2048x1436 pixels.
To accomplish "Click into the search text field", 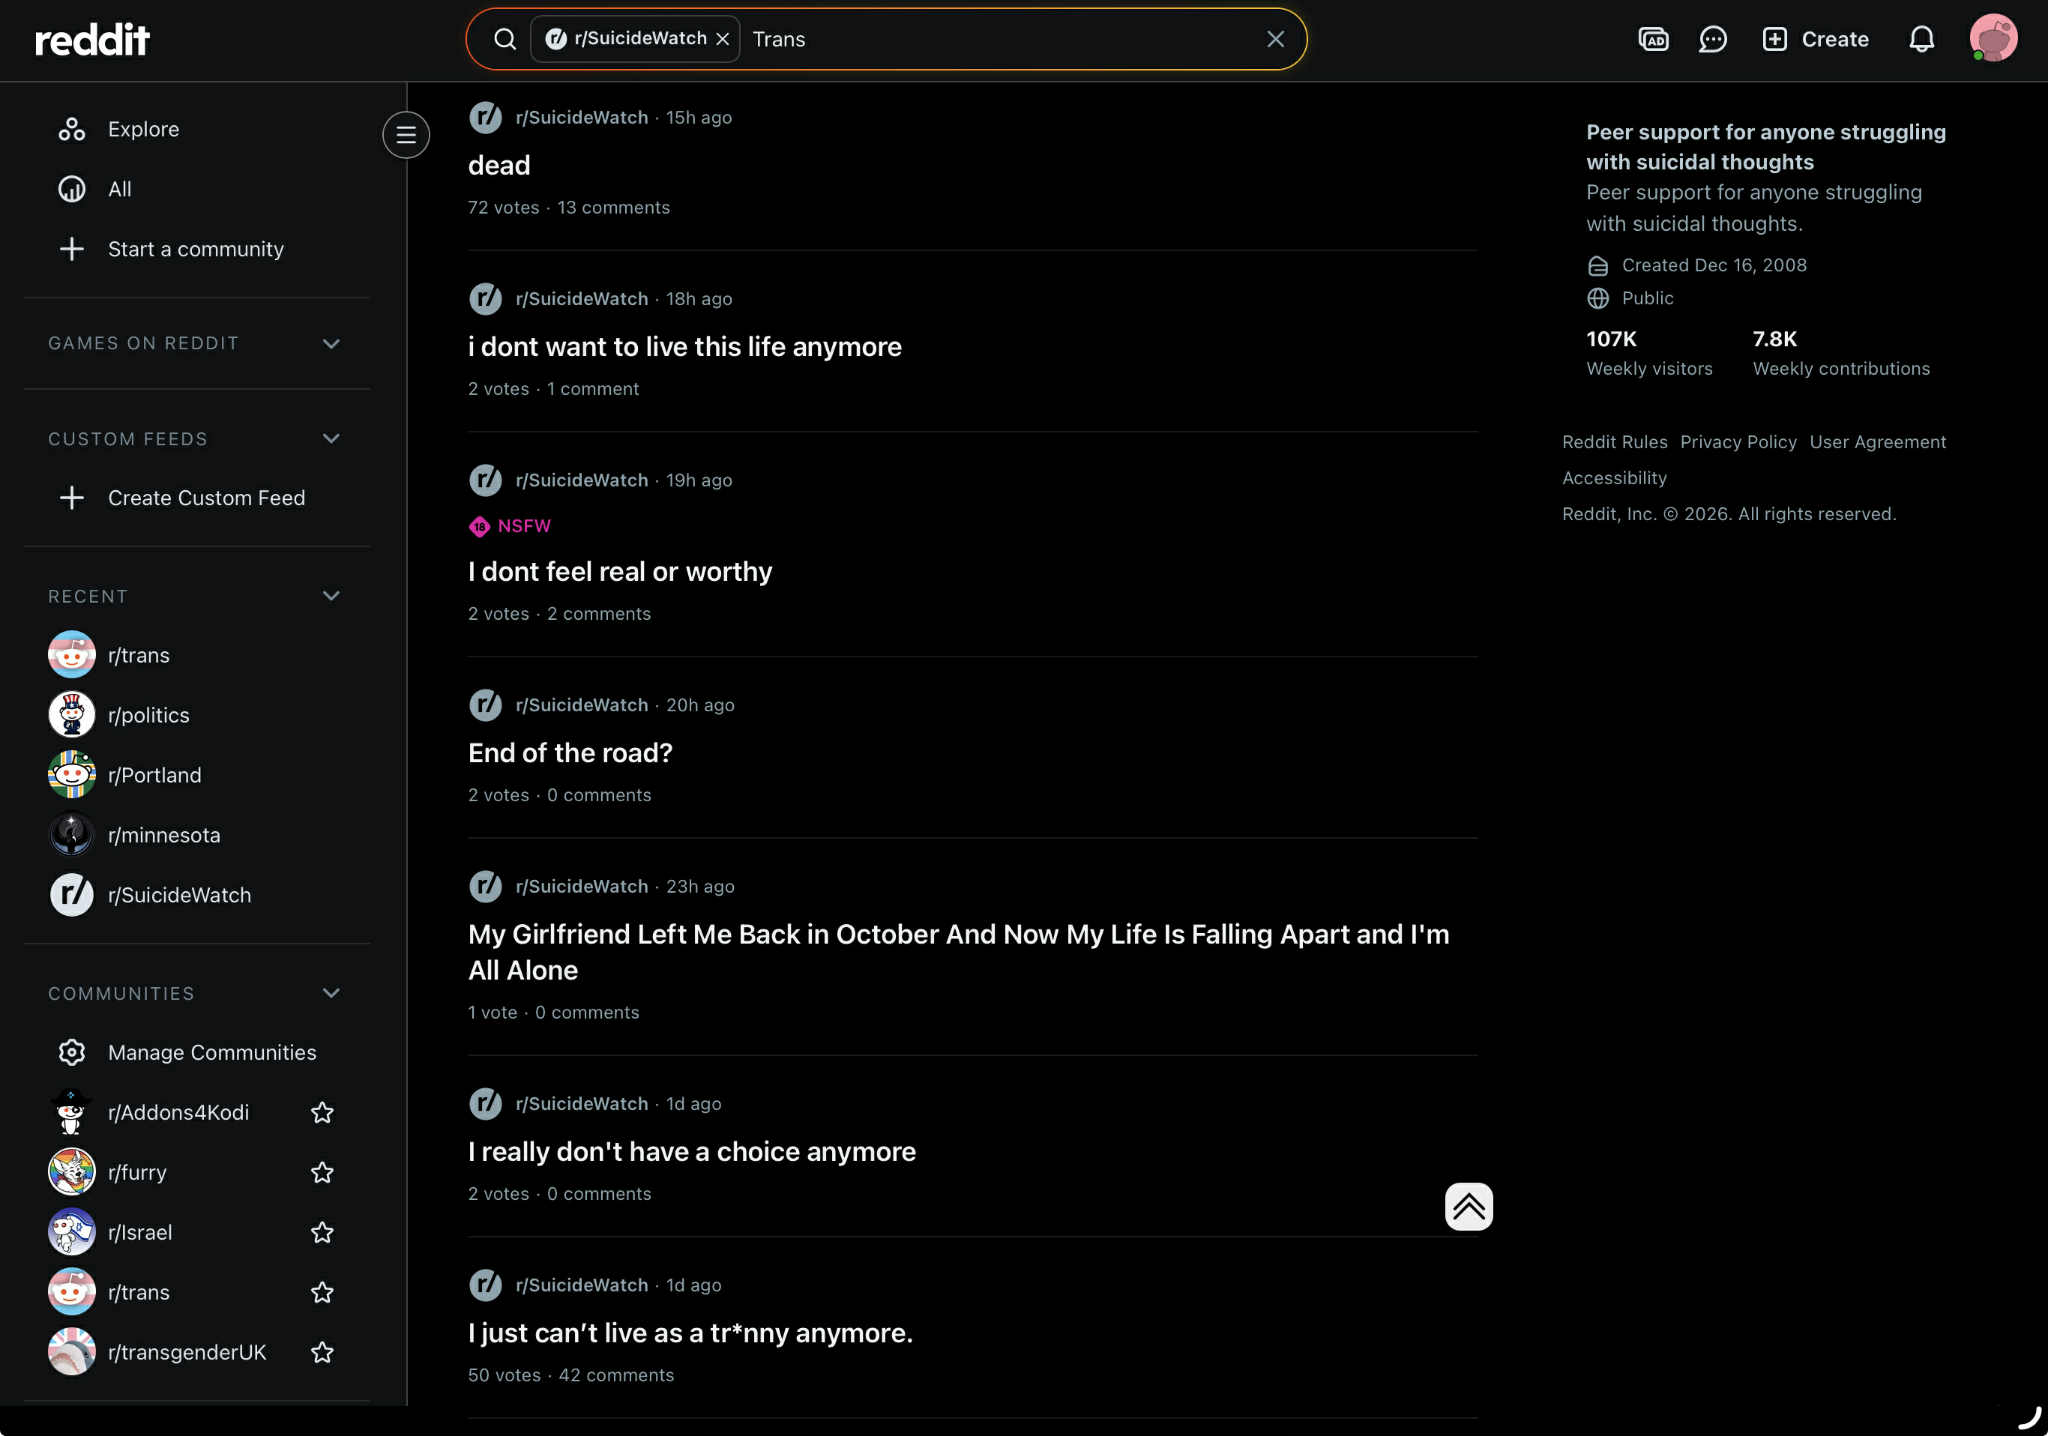I will 1000,39.
